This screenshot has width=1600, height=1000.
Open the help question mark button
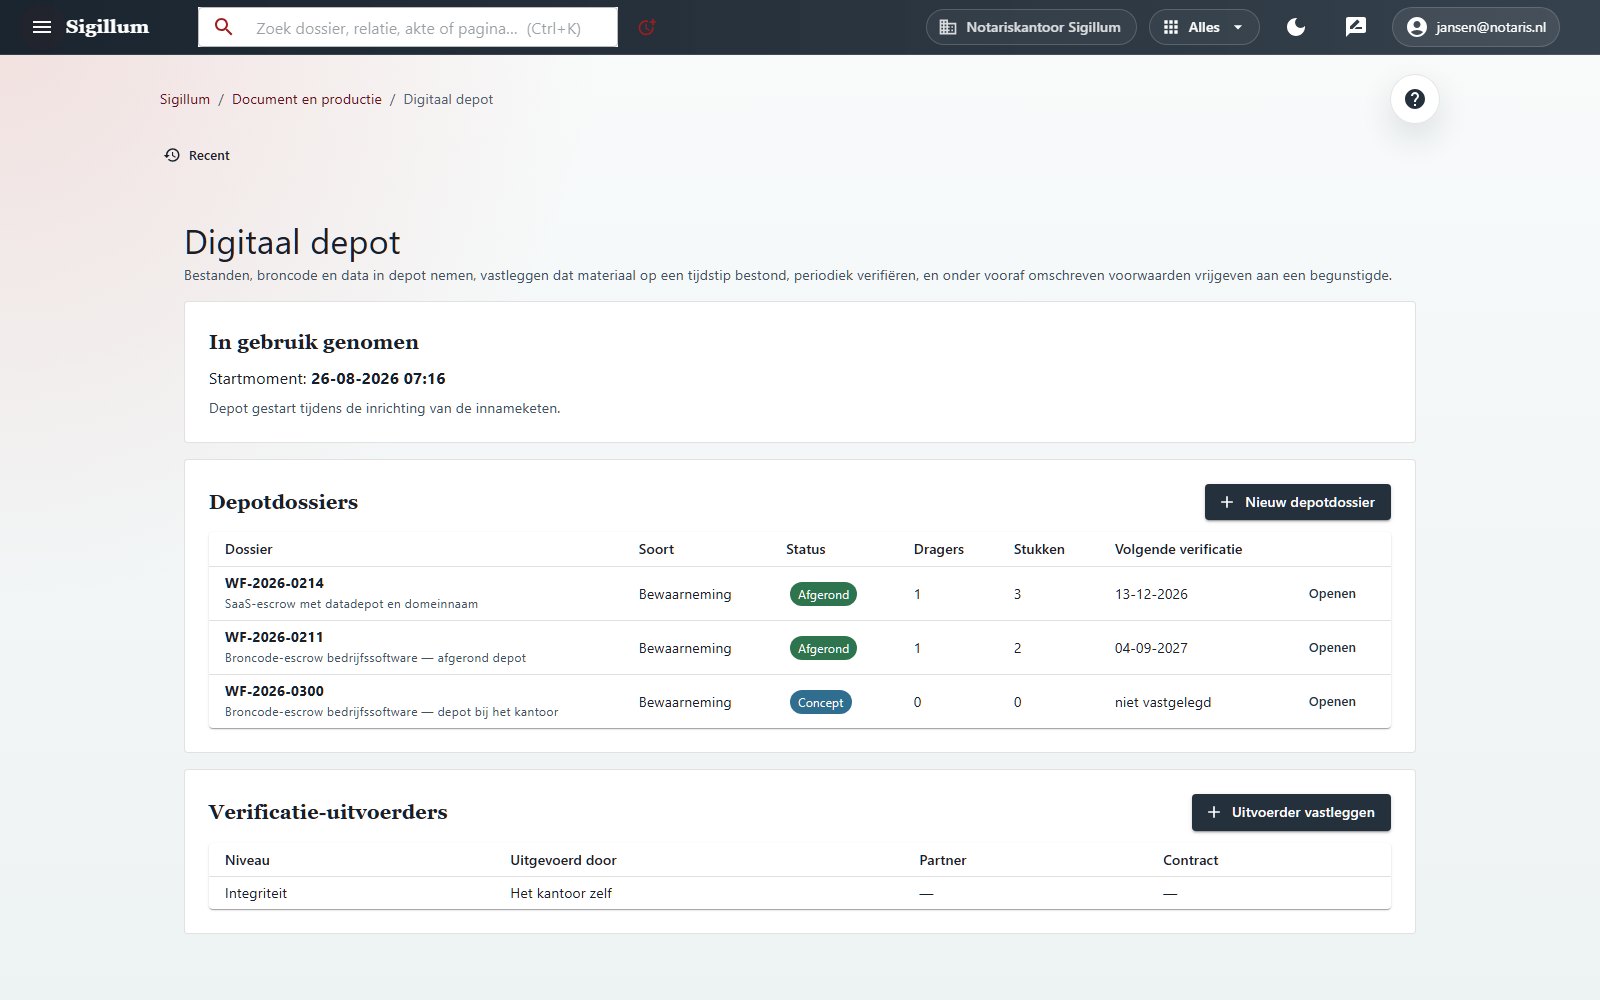pos(1415,99)
